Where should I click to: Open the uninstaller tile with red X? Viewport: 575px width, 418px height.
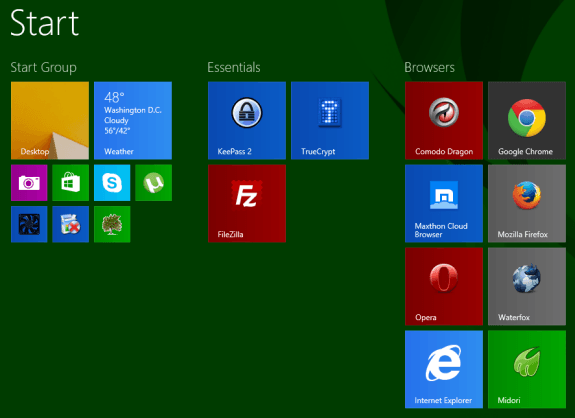tap(70, 224)
